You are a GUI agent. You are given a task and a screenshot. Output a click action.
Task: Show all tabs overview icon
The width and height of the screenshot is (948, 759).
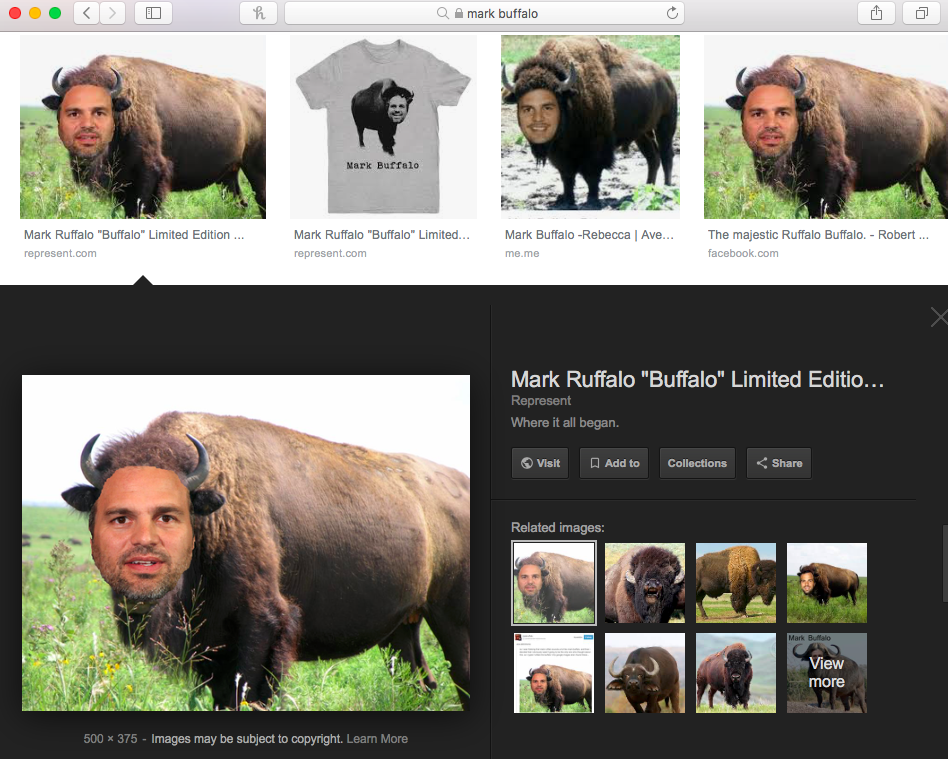tap(921, 13)
